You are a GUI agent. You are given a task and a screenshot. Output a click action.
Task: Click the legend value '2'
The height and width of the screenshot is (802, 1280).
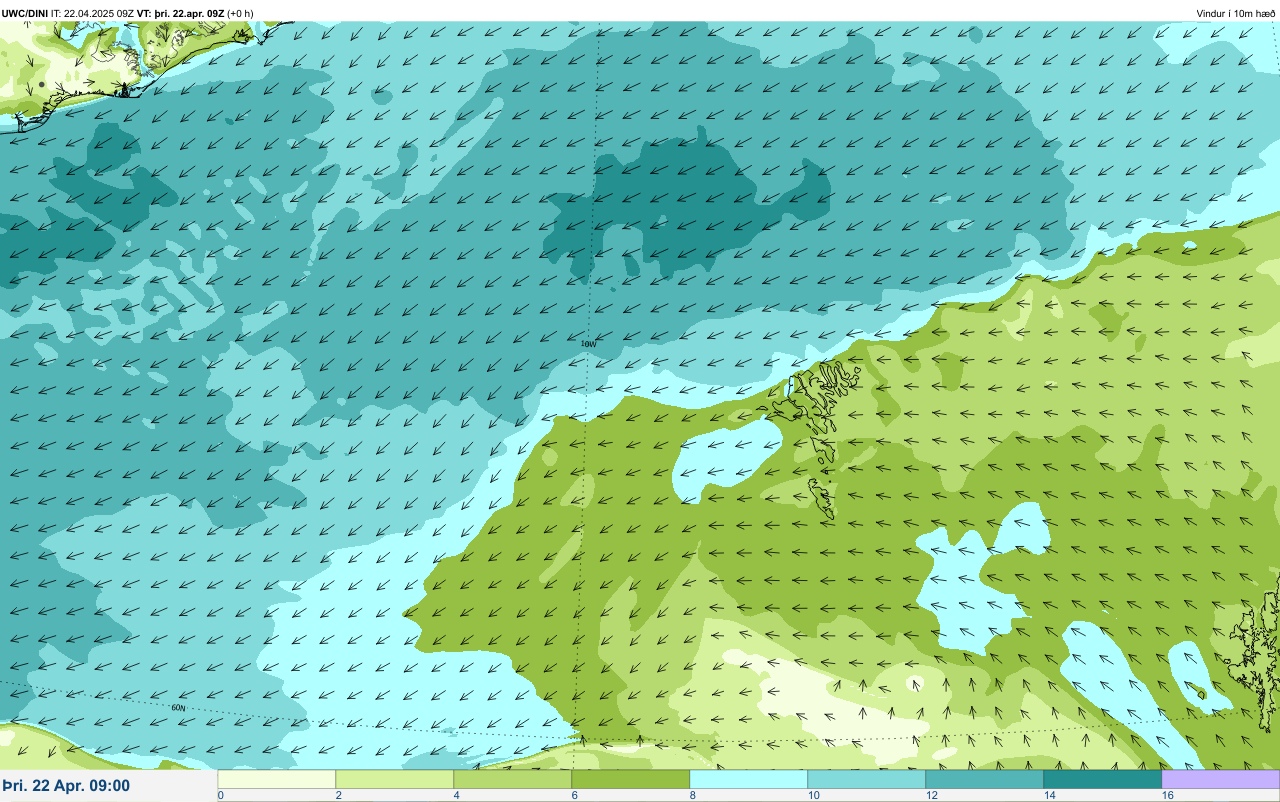click(x=338, y=795)
